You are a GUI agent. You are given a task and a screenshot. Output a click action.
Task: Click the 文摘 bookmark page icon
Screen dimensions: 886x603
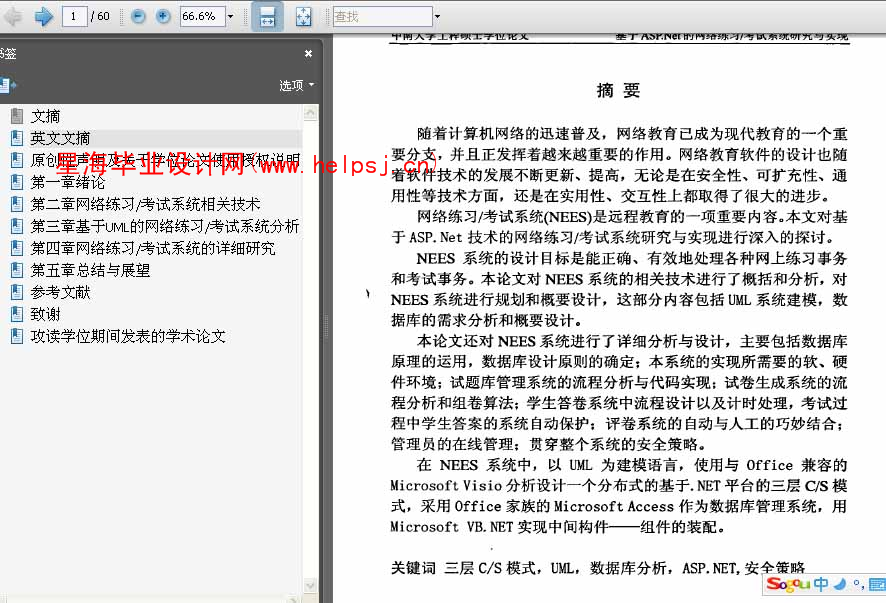click(x=17, y=116)
